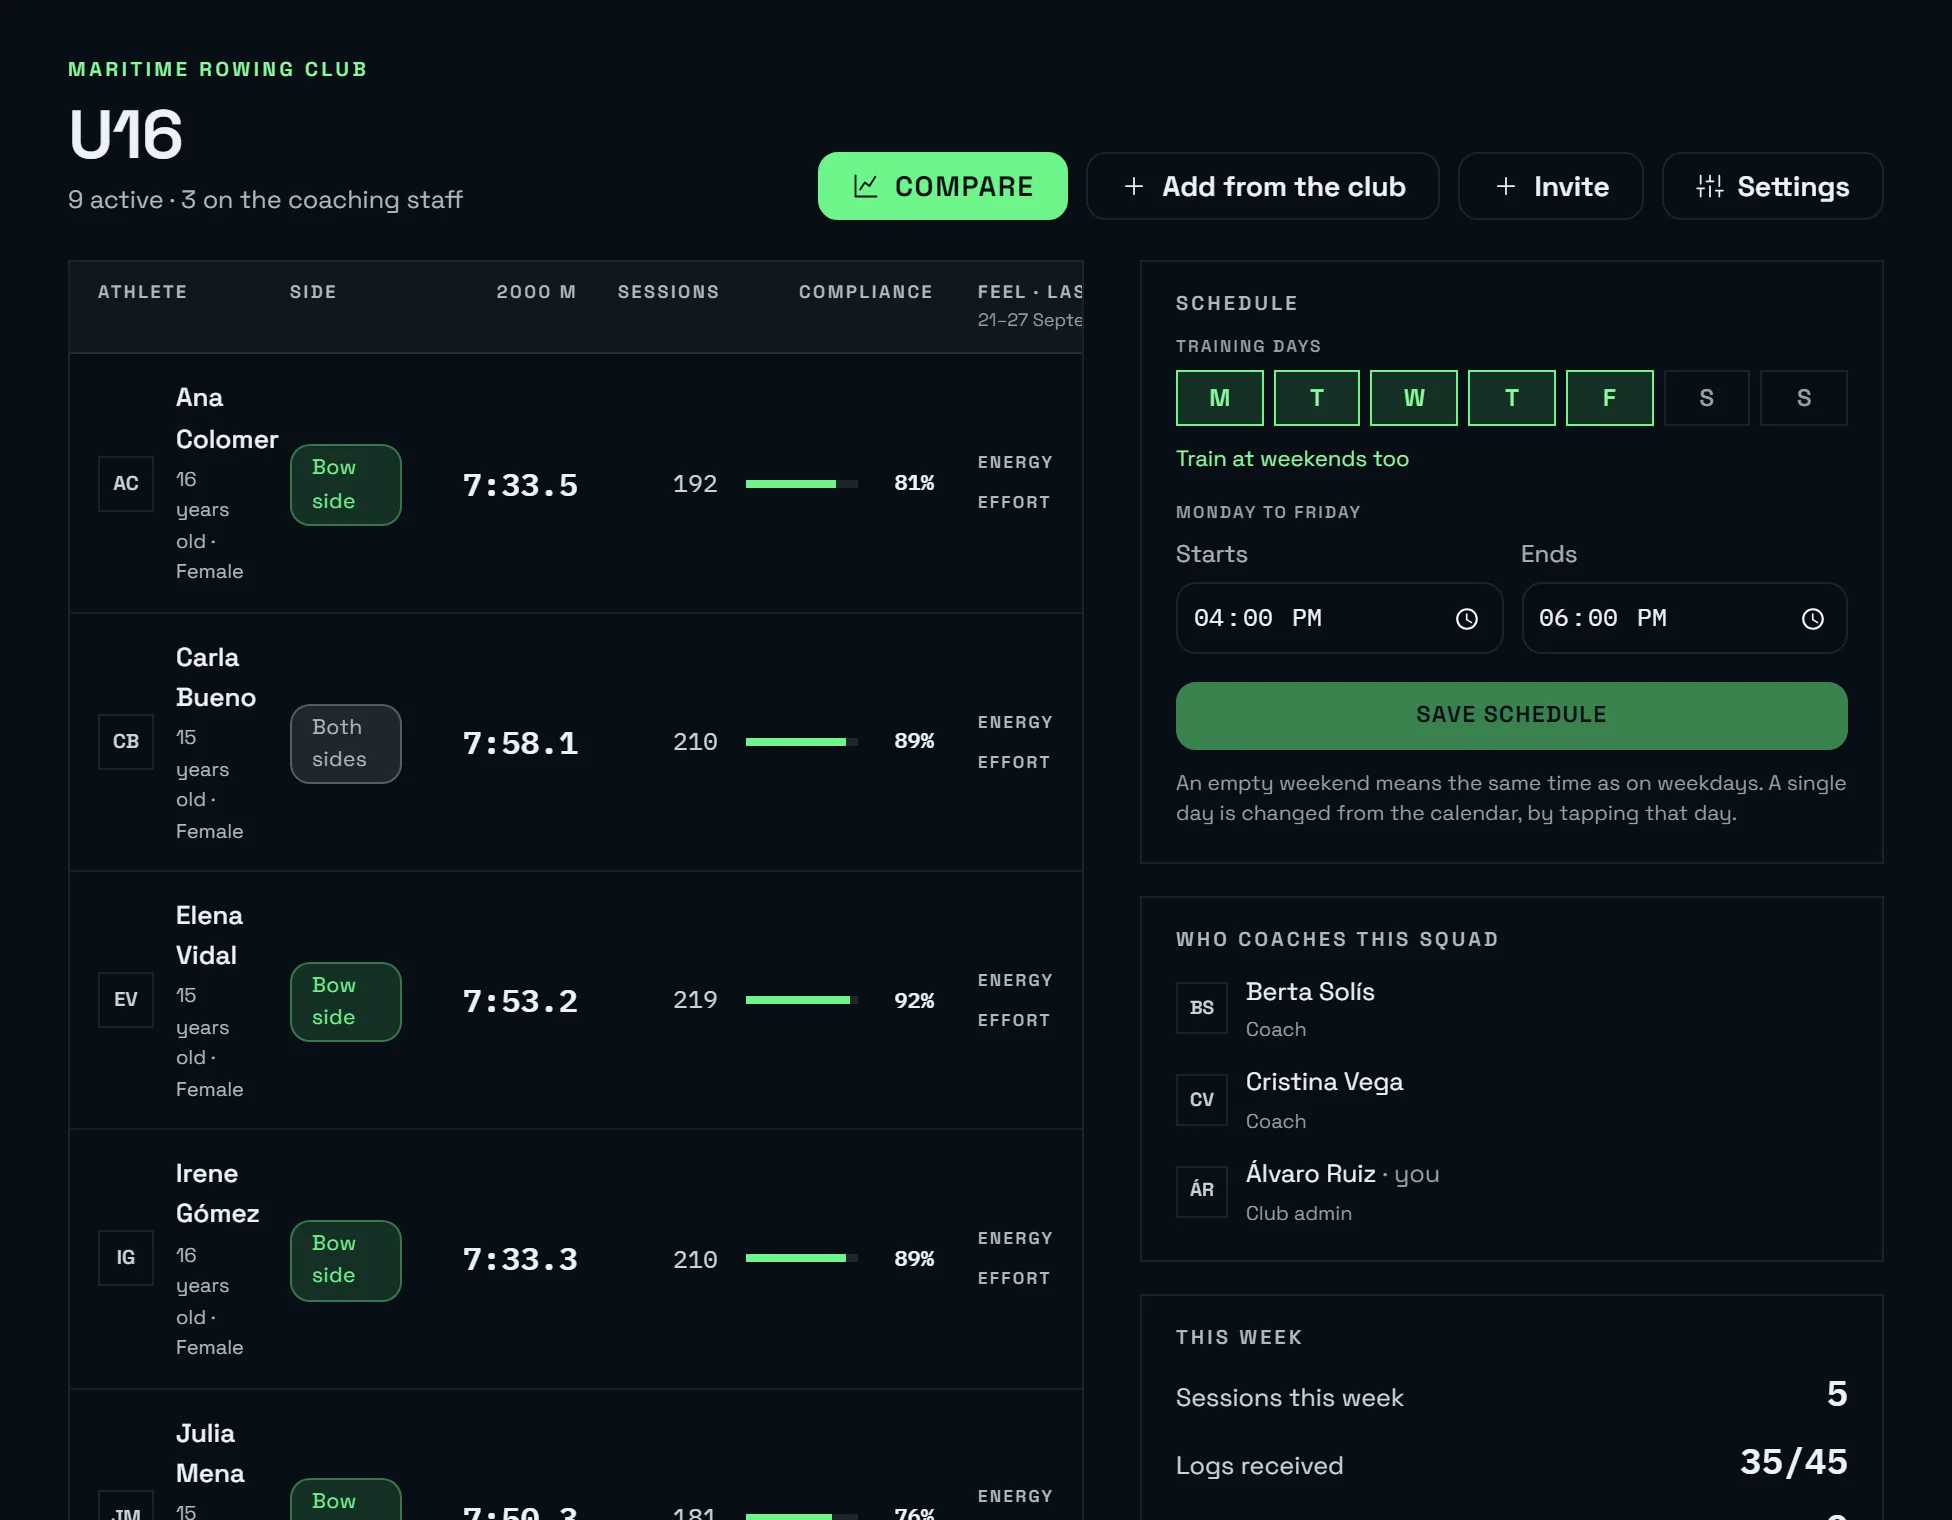Click Train at weekends too link
The width and height of the screenshot is (1952, 1520).
1292,459
